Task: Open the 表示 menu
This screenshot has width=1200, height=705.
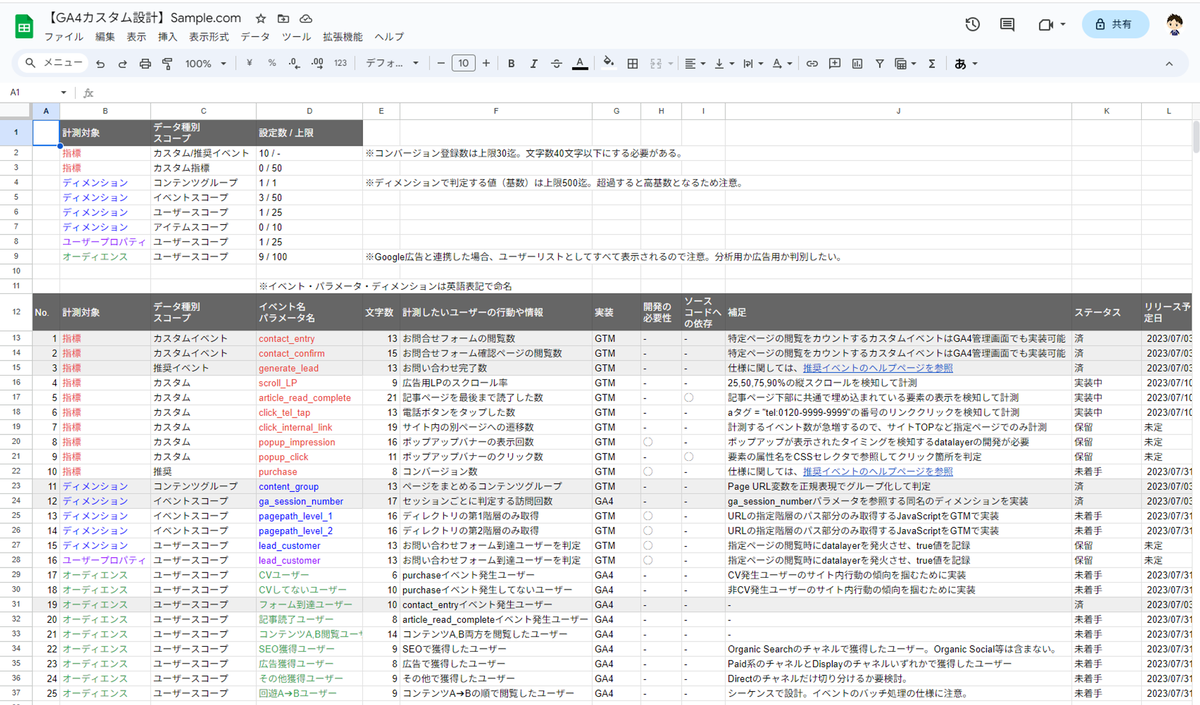Action: click(x=136, y=37)
